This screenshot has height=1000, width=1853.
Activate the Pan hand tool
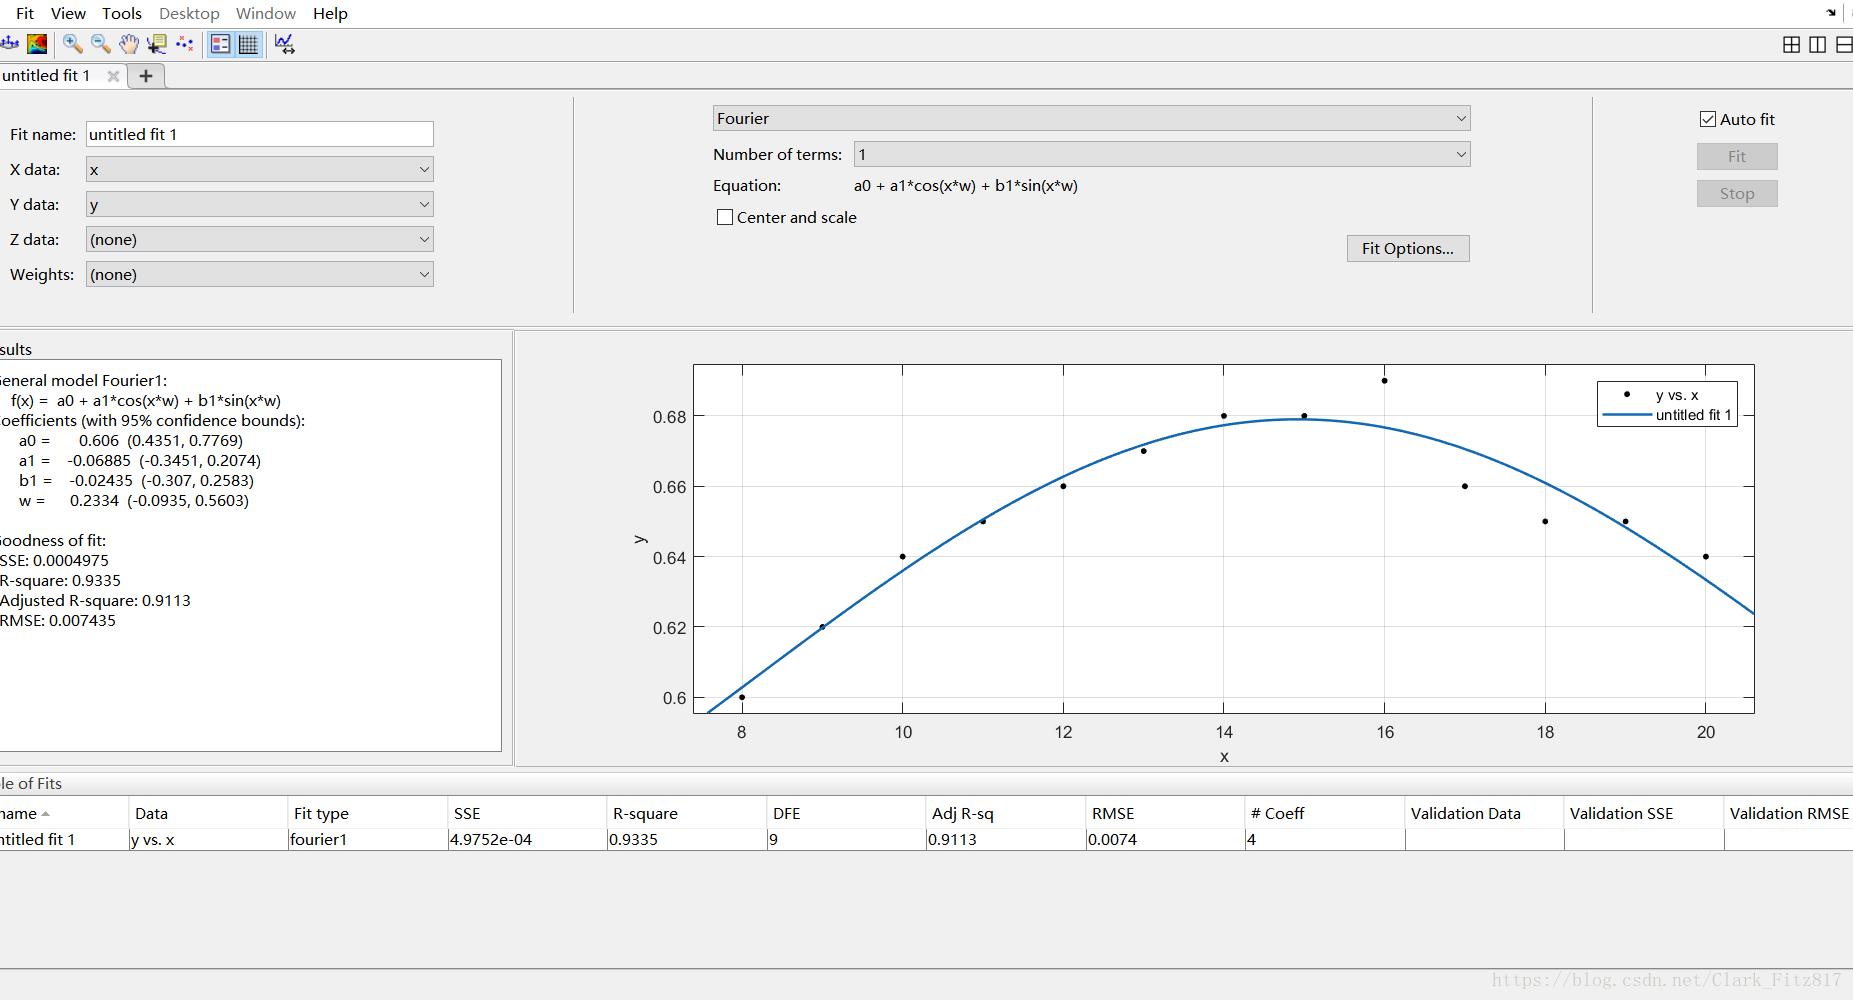pos(129,44)
